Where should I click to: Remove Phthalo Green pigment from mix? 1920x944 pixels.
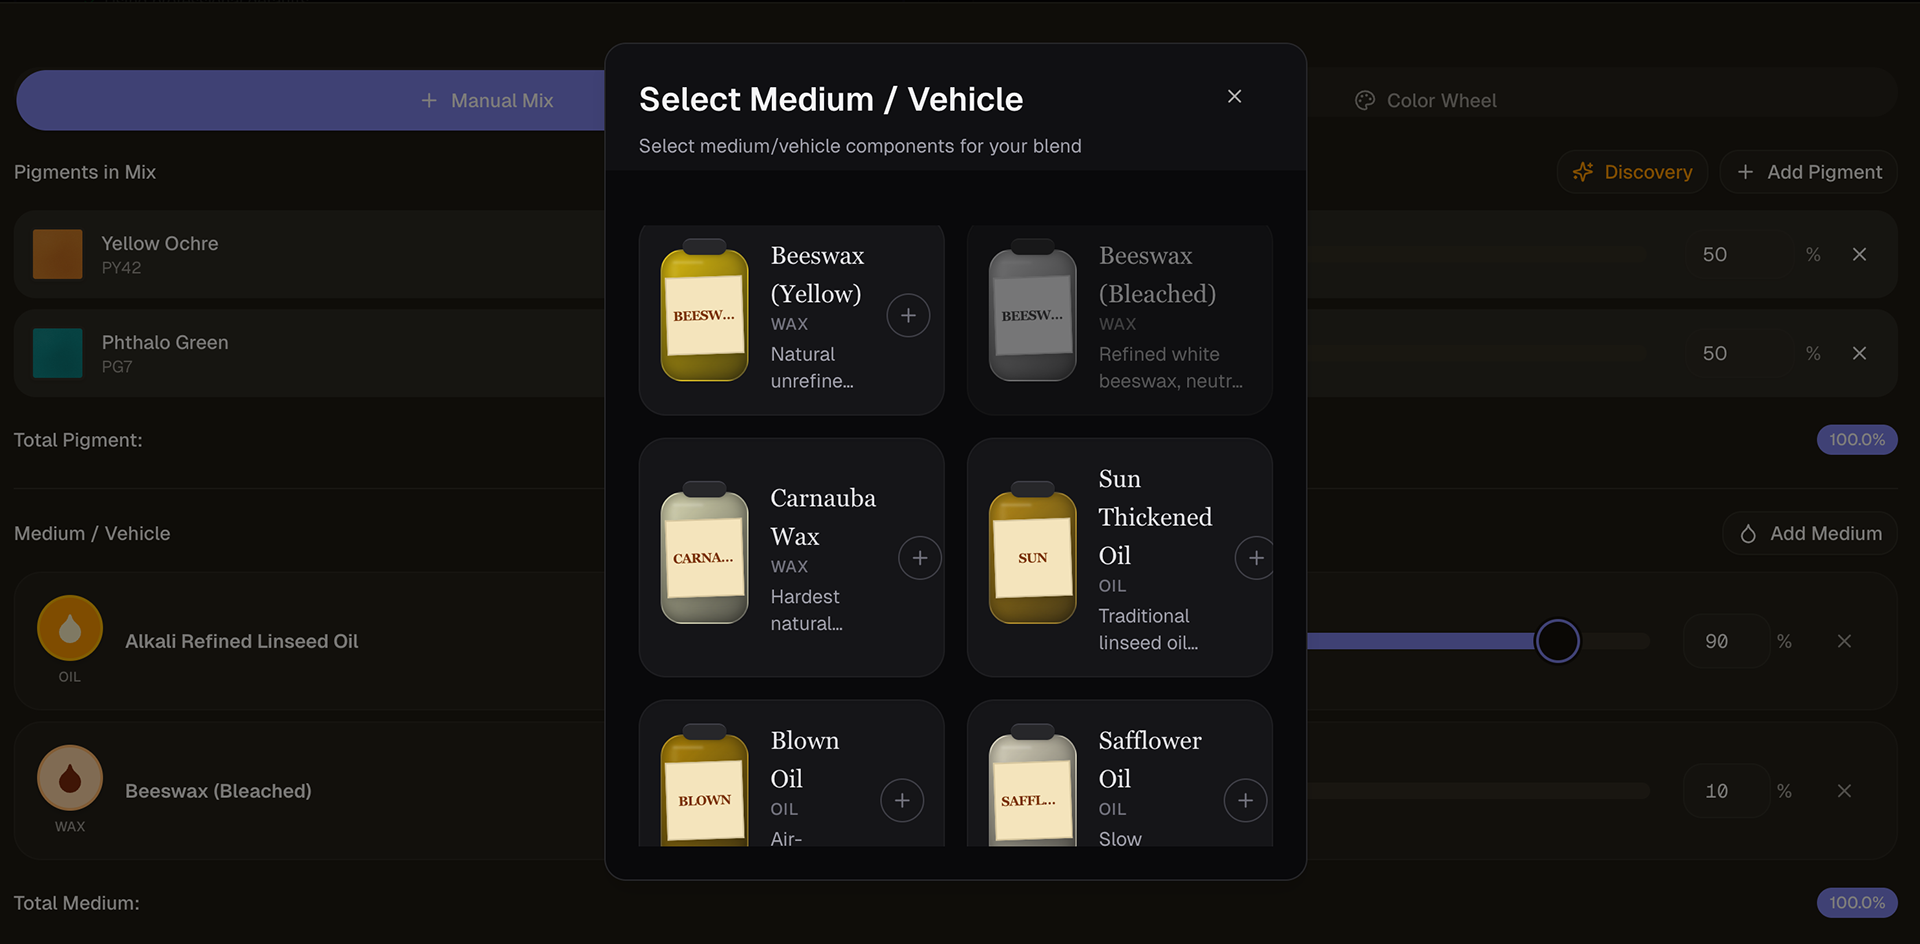point(1859,354)
